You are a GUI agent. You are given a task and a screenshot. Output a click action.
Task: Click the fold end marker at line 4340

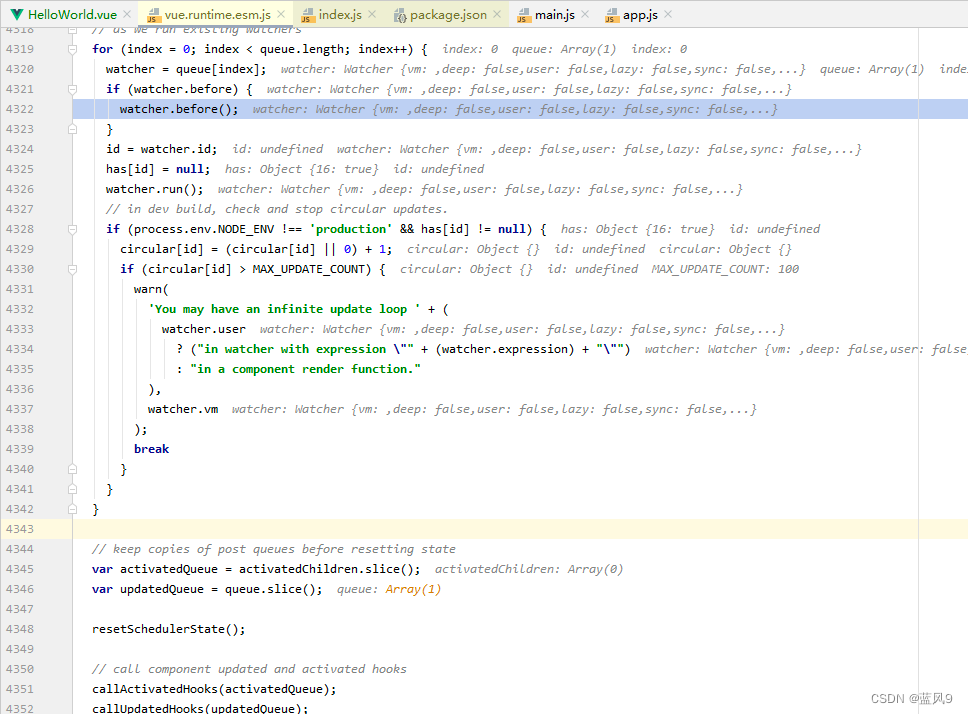point(70,468)
